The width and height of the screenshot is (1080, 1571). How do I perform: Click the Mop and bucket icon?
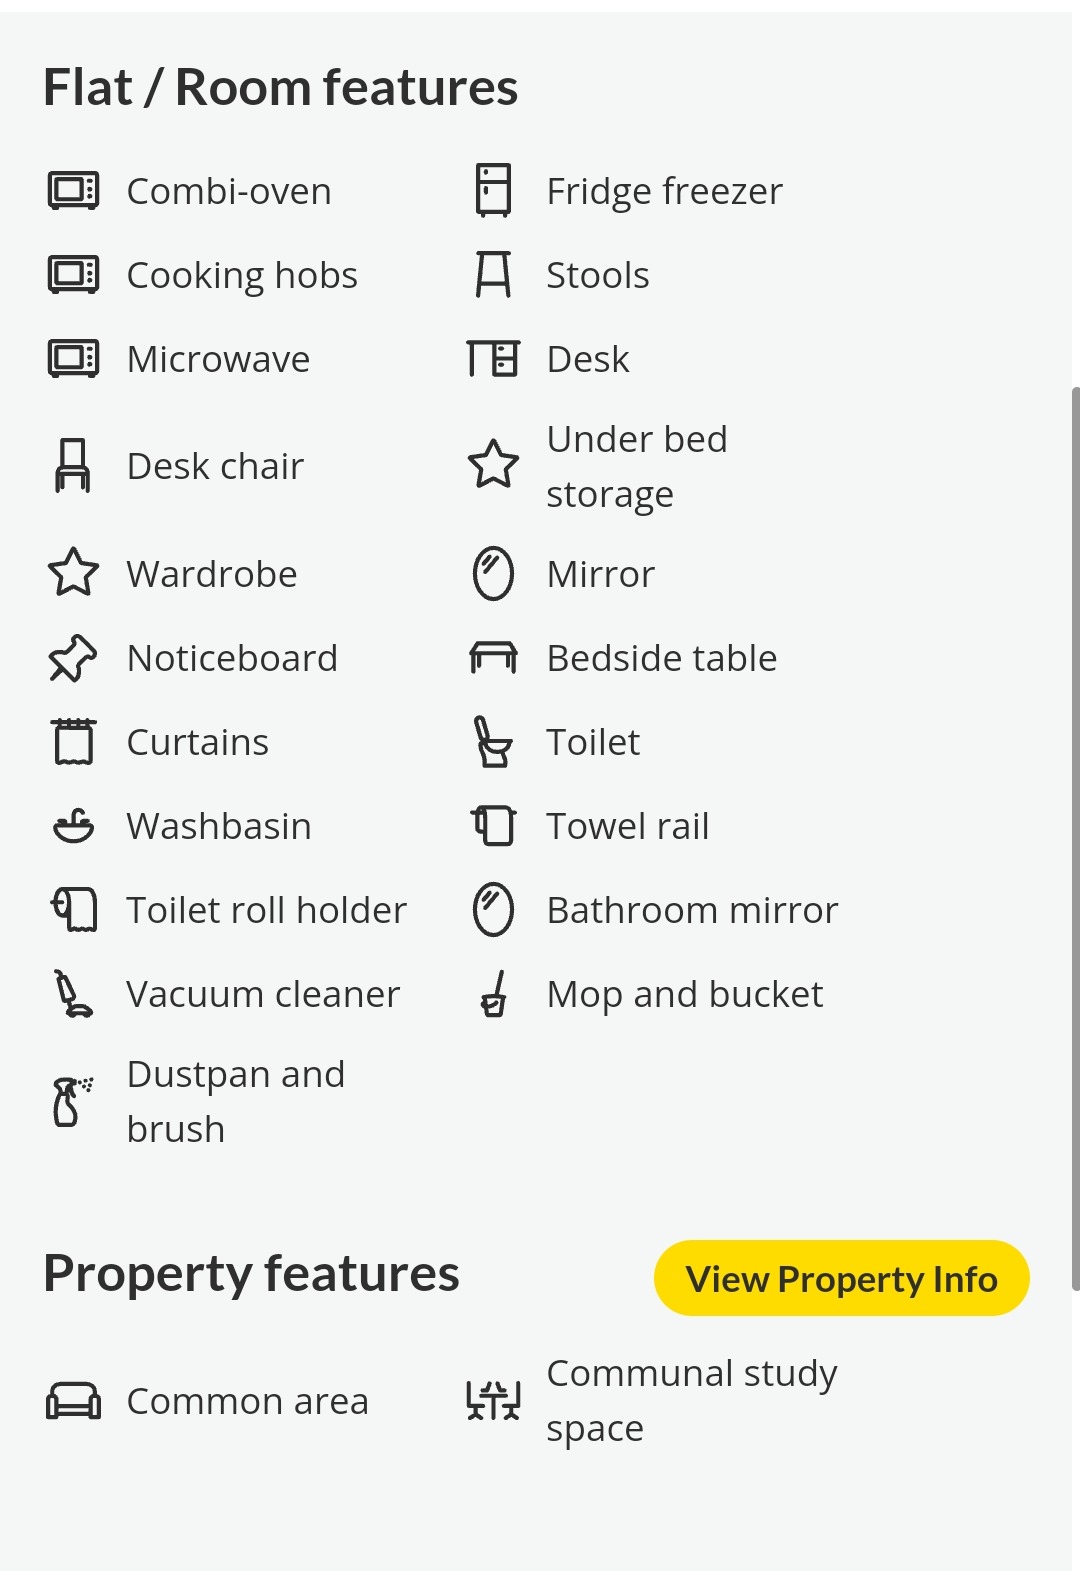pos(493,994)
